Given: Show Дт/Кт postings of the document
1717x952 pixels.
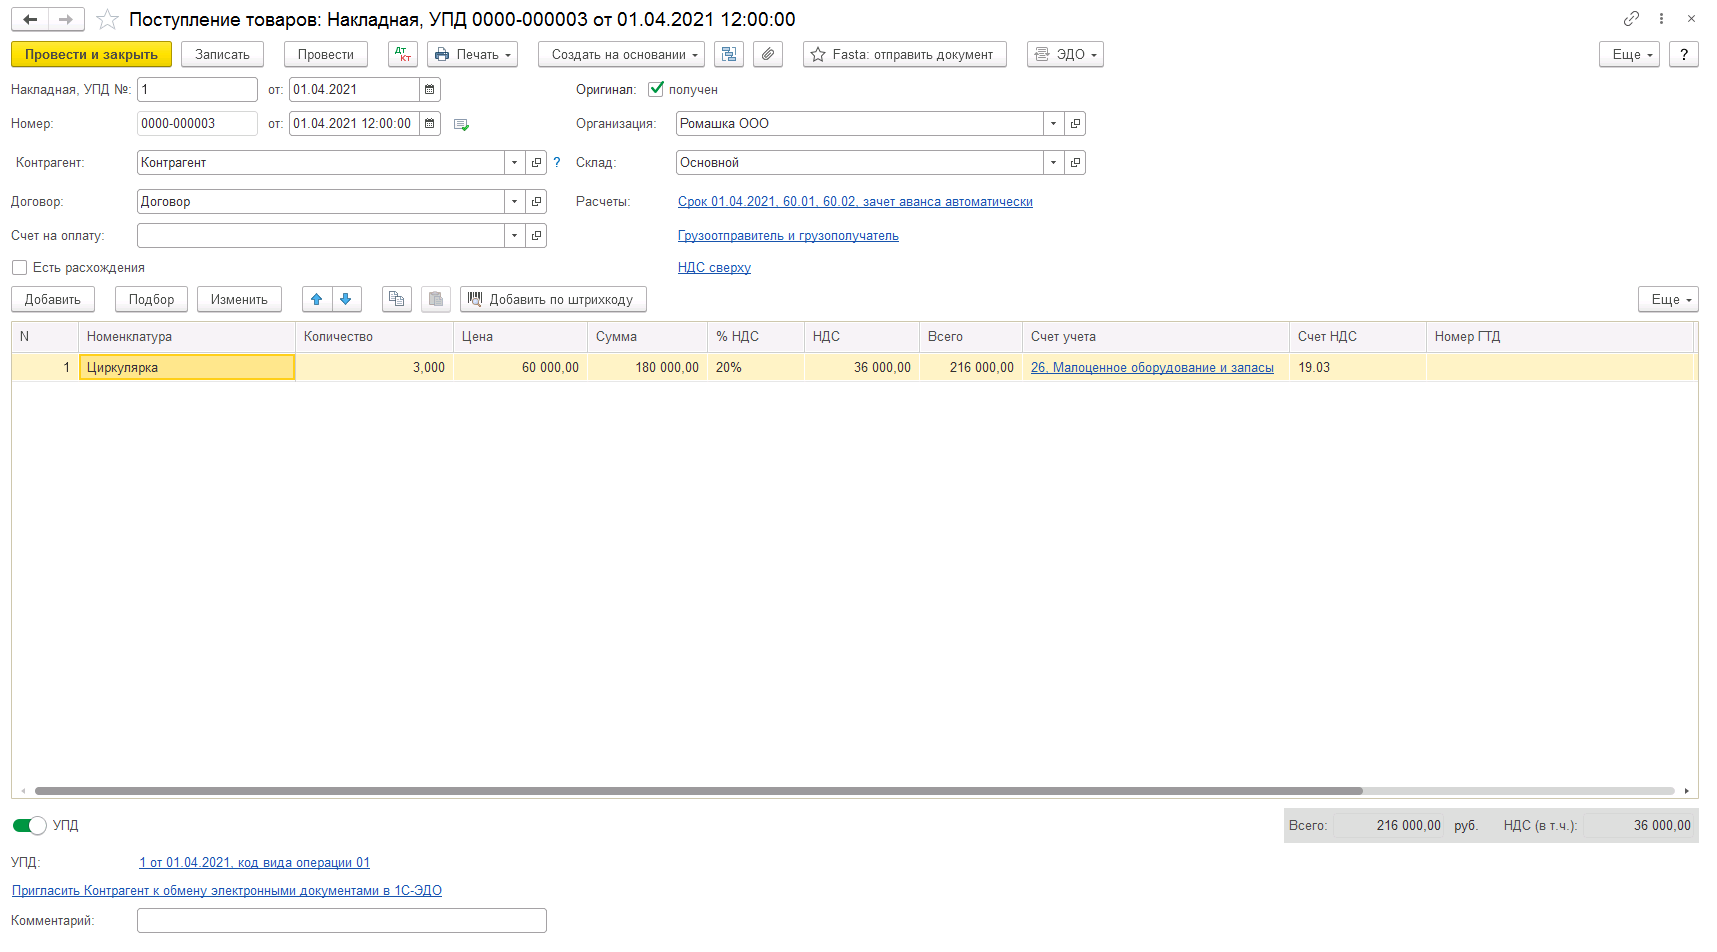Looking at the screenshot, I should coord(403,54).
